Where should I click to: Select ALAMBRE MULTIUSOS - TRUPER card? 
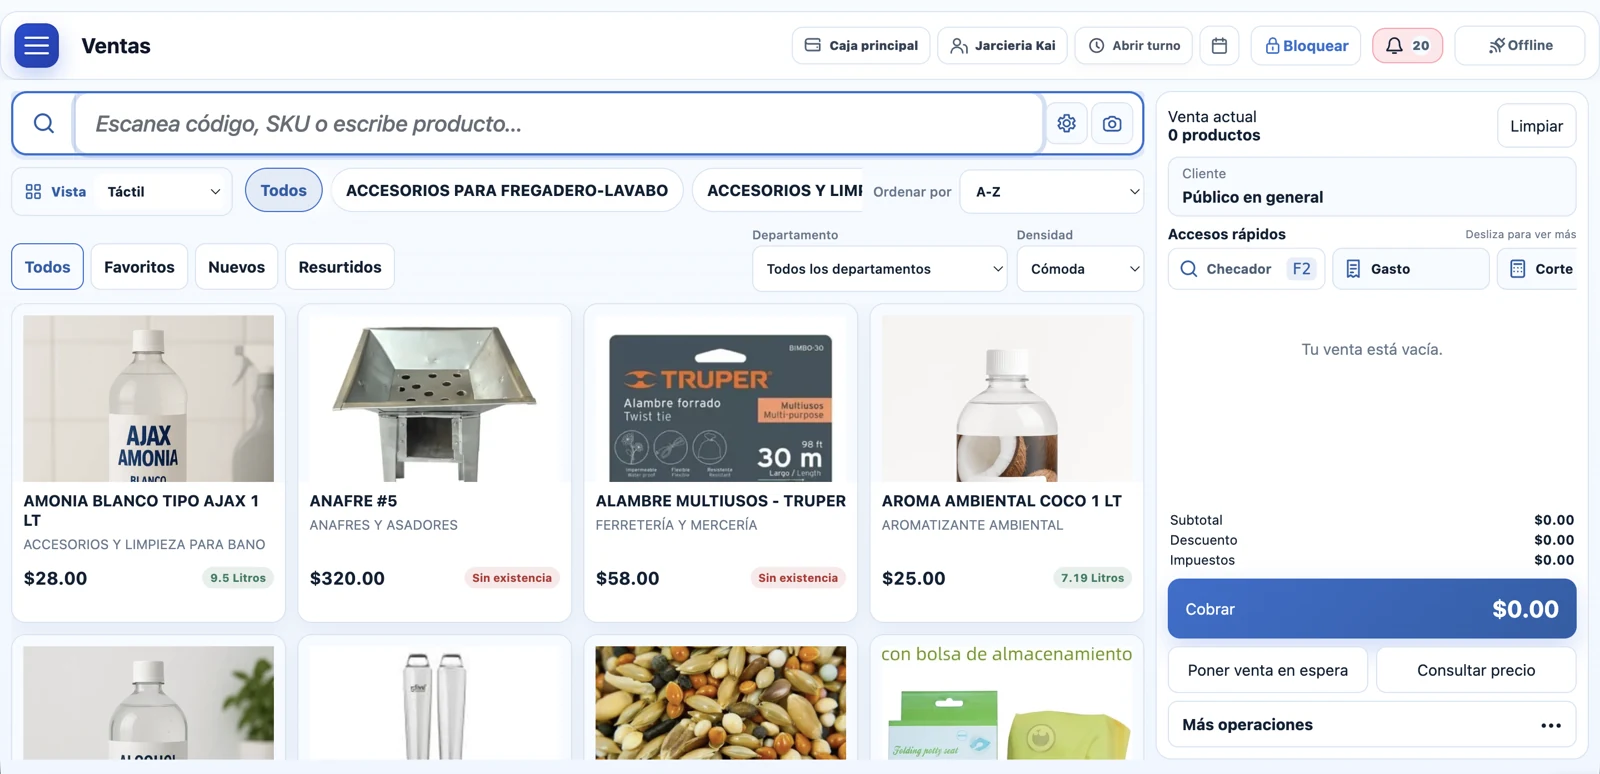(x=720, y=463)
